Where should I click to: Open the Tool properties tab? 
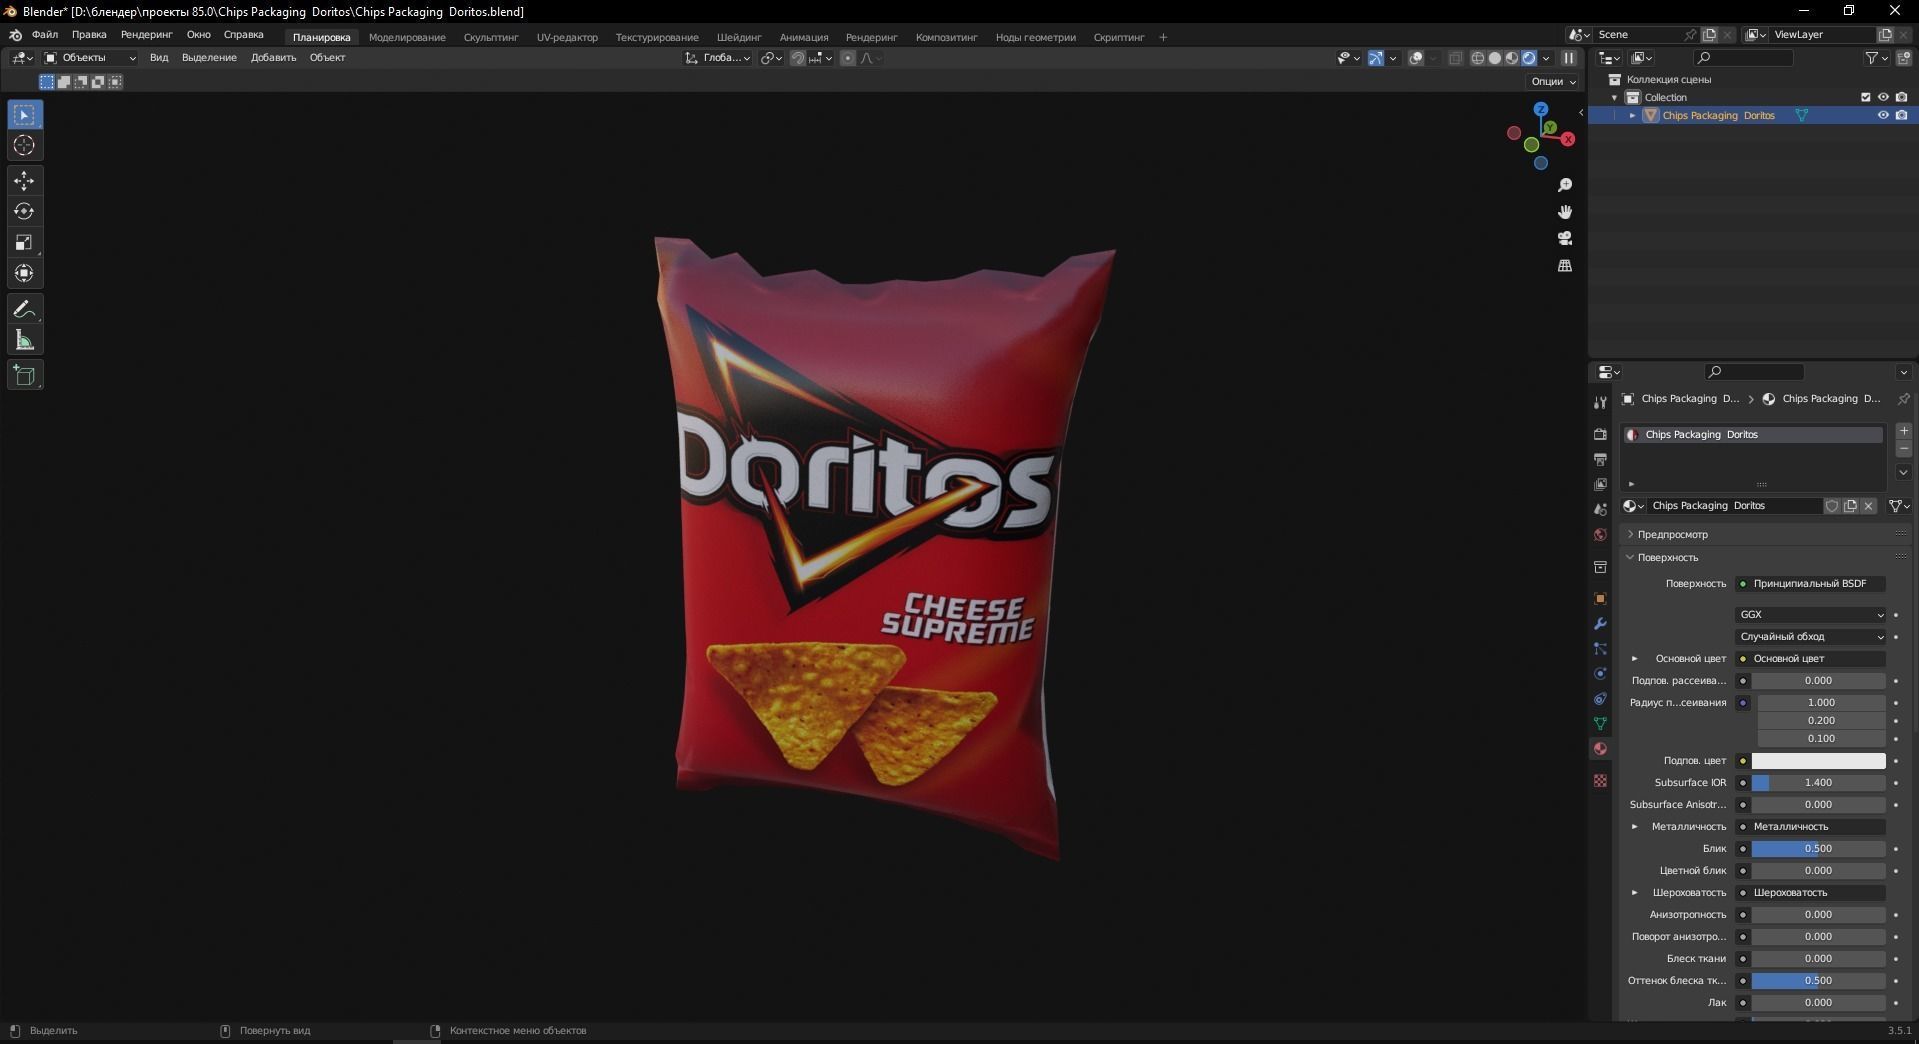click(x=1600, y=403)
